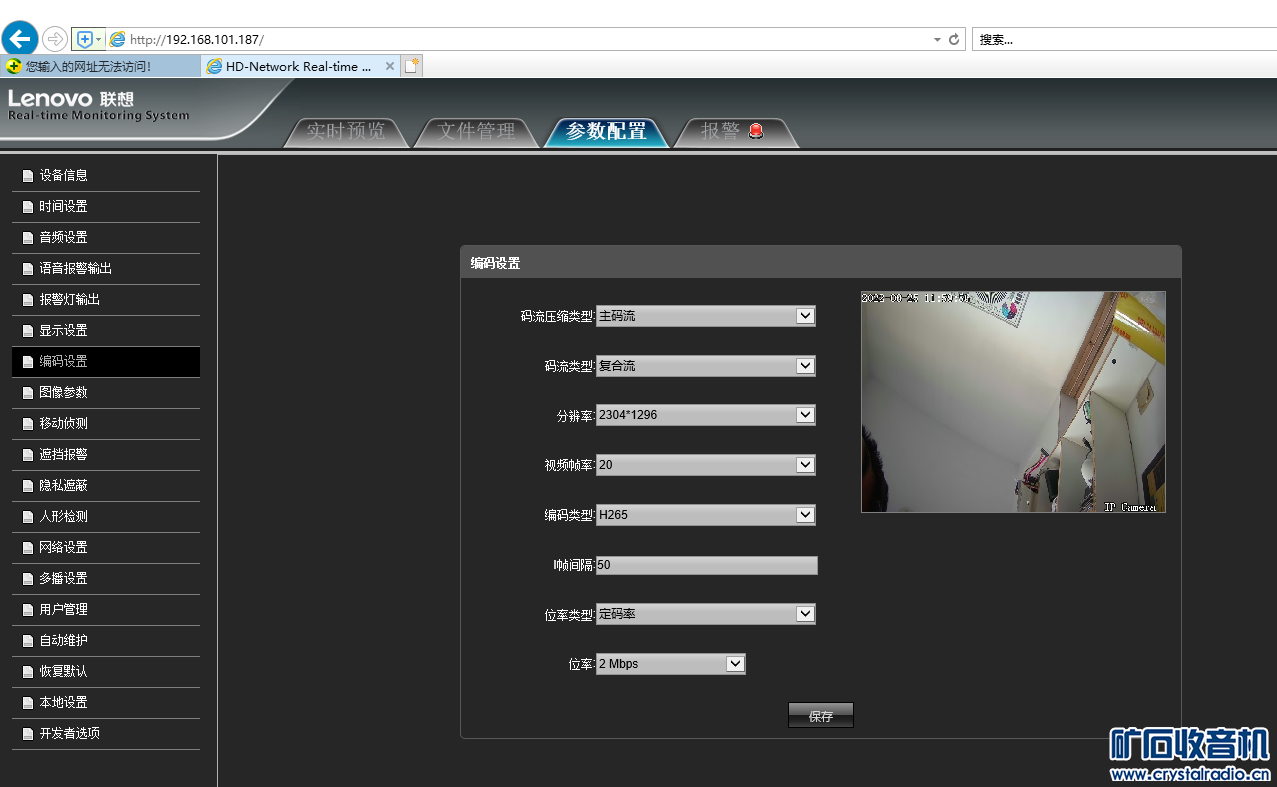Open 时间设置 in the sidebar
Viewport: 1277px width, 787px height.
click(106, 207)
